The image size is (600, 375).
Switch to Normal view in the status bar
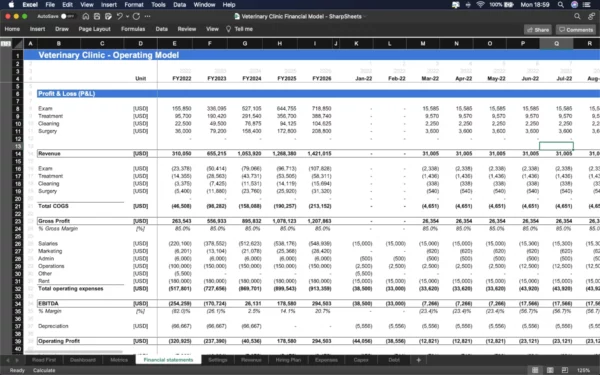[535, 370]
